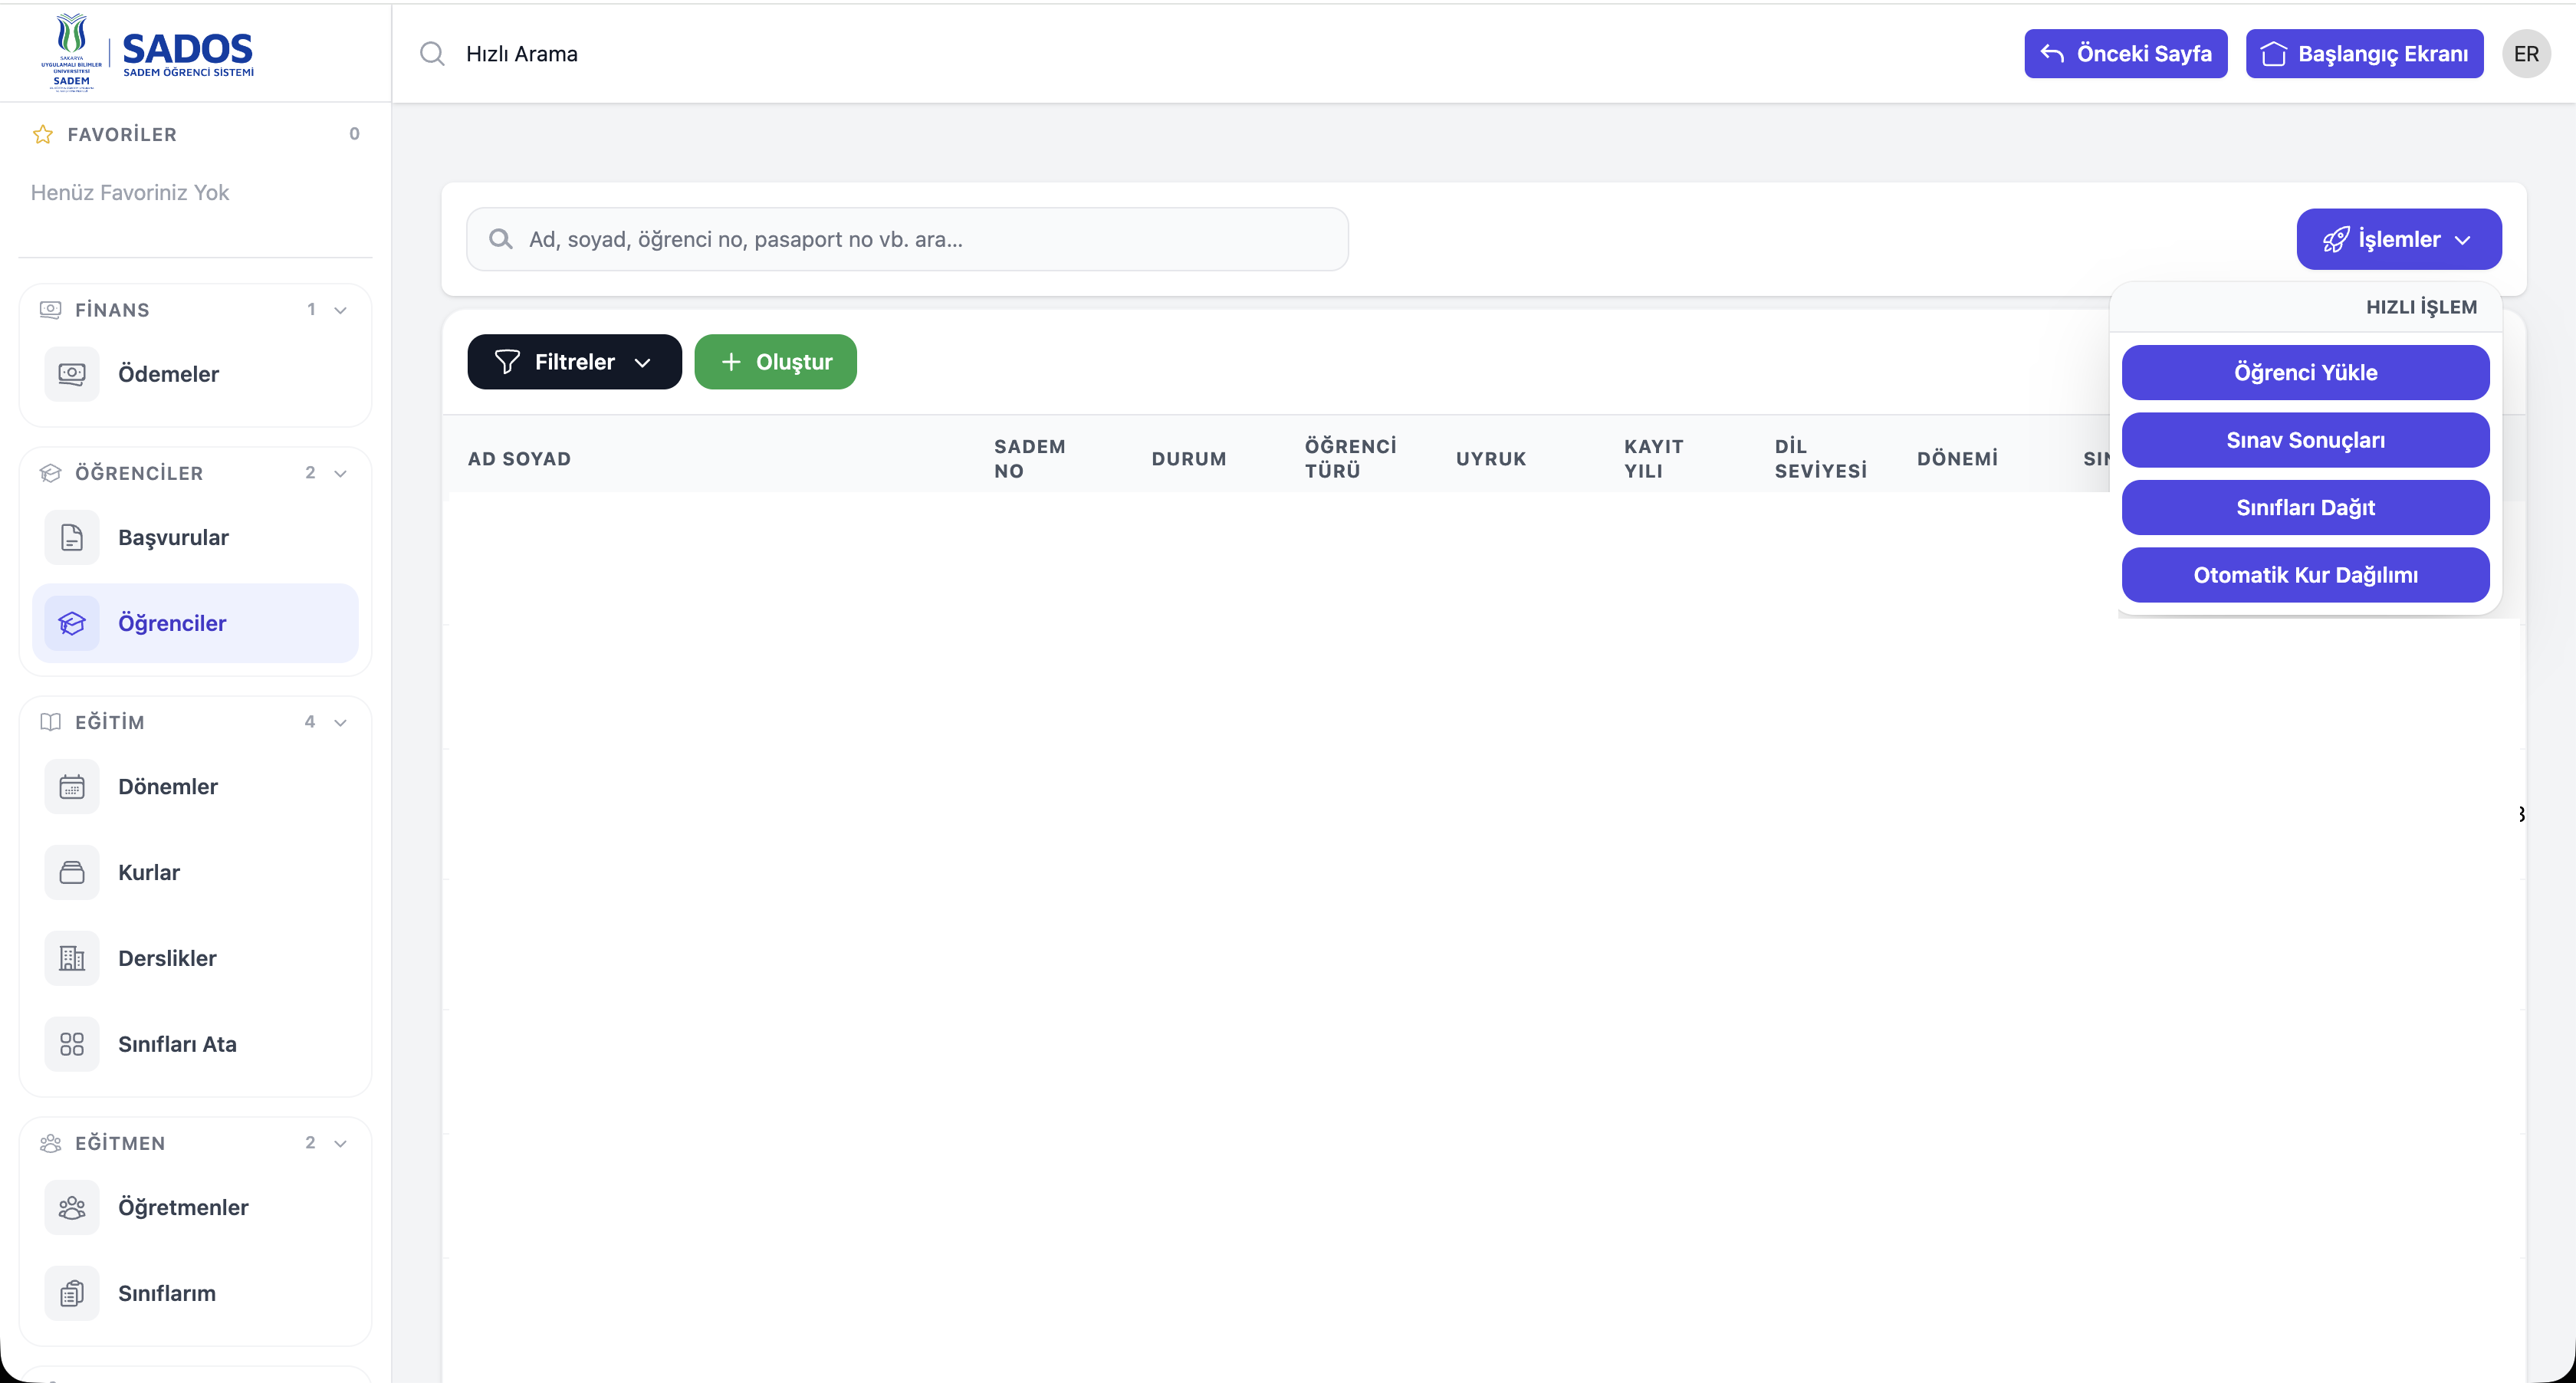Open the Filtreler dropdown chevron
This screenshot has width=2576, height=1383.
click(x=643, y=363)
